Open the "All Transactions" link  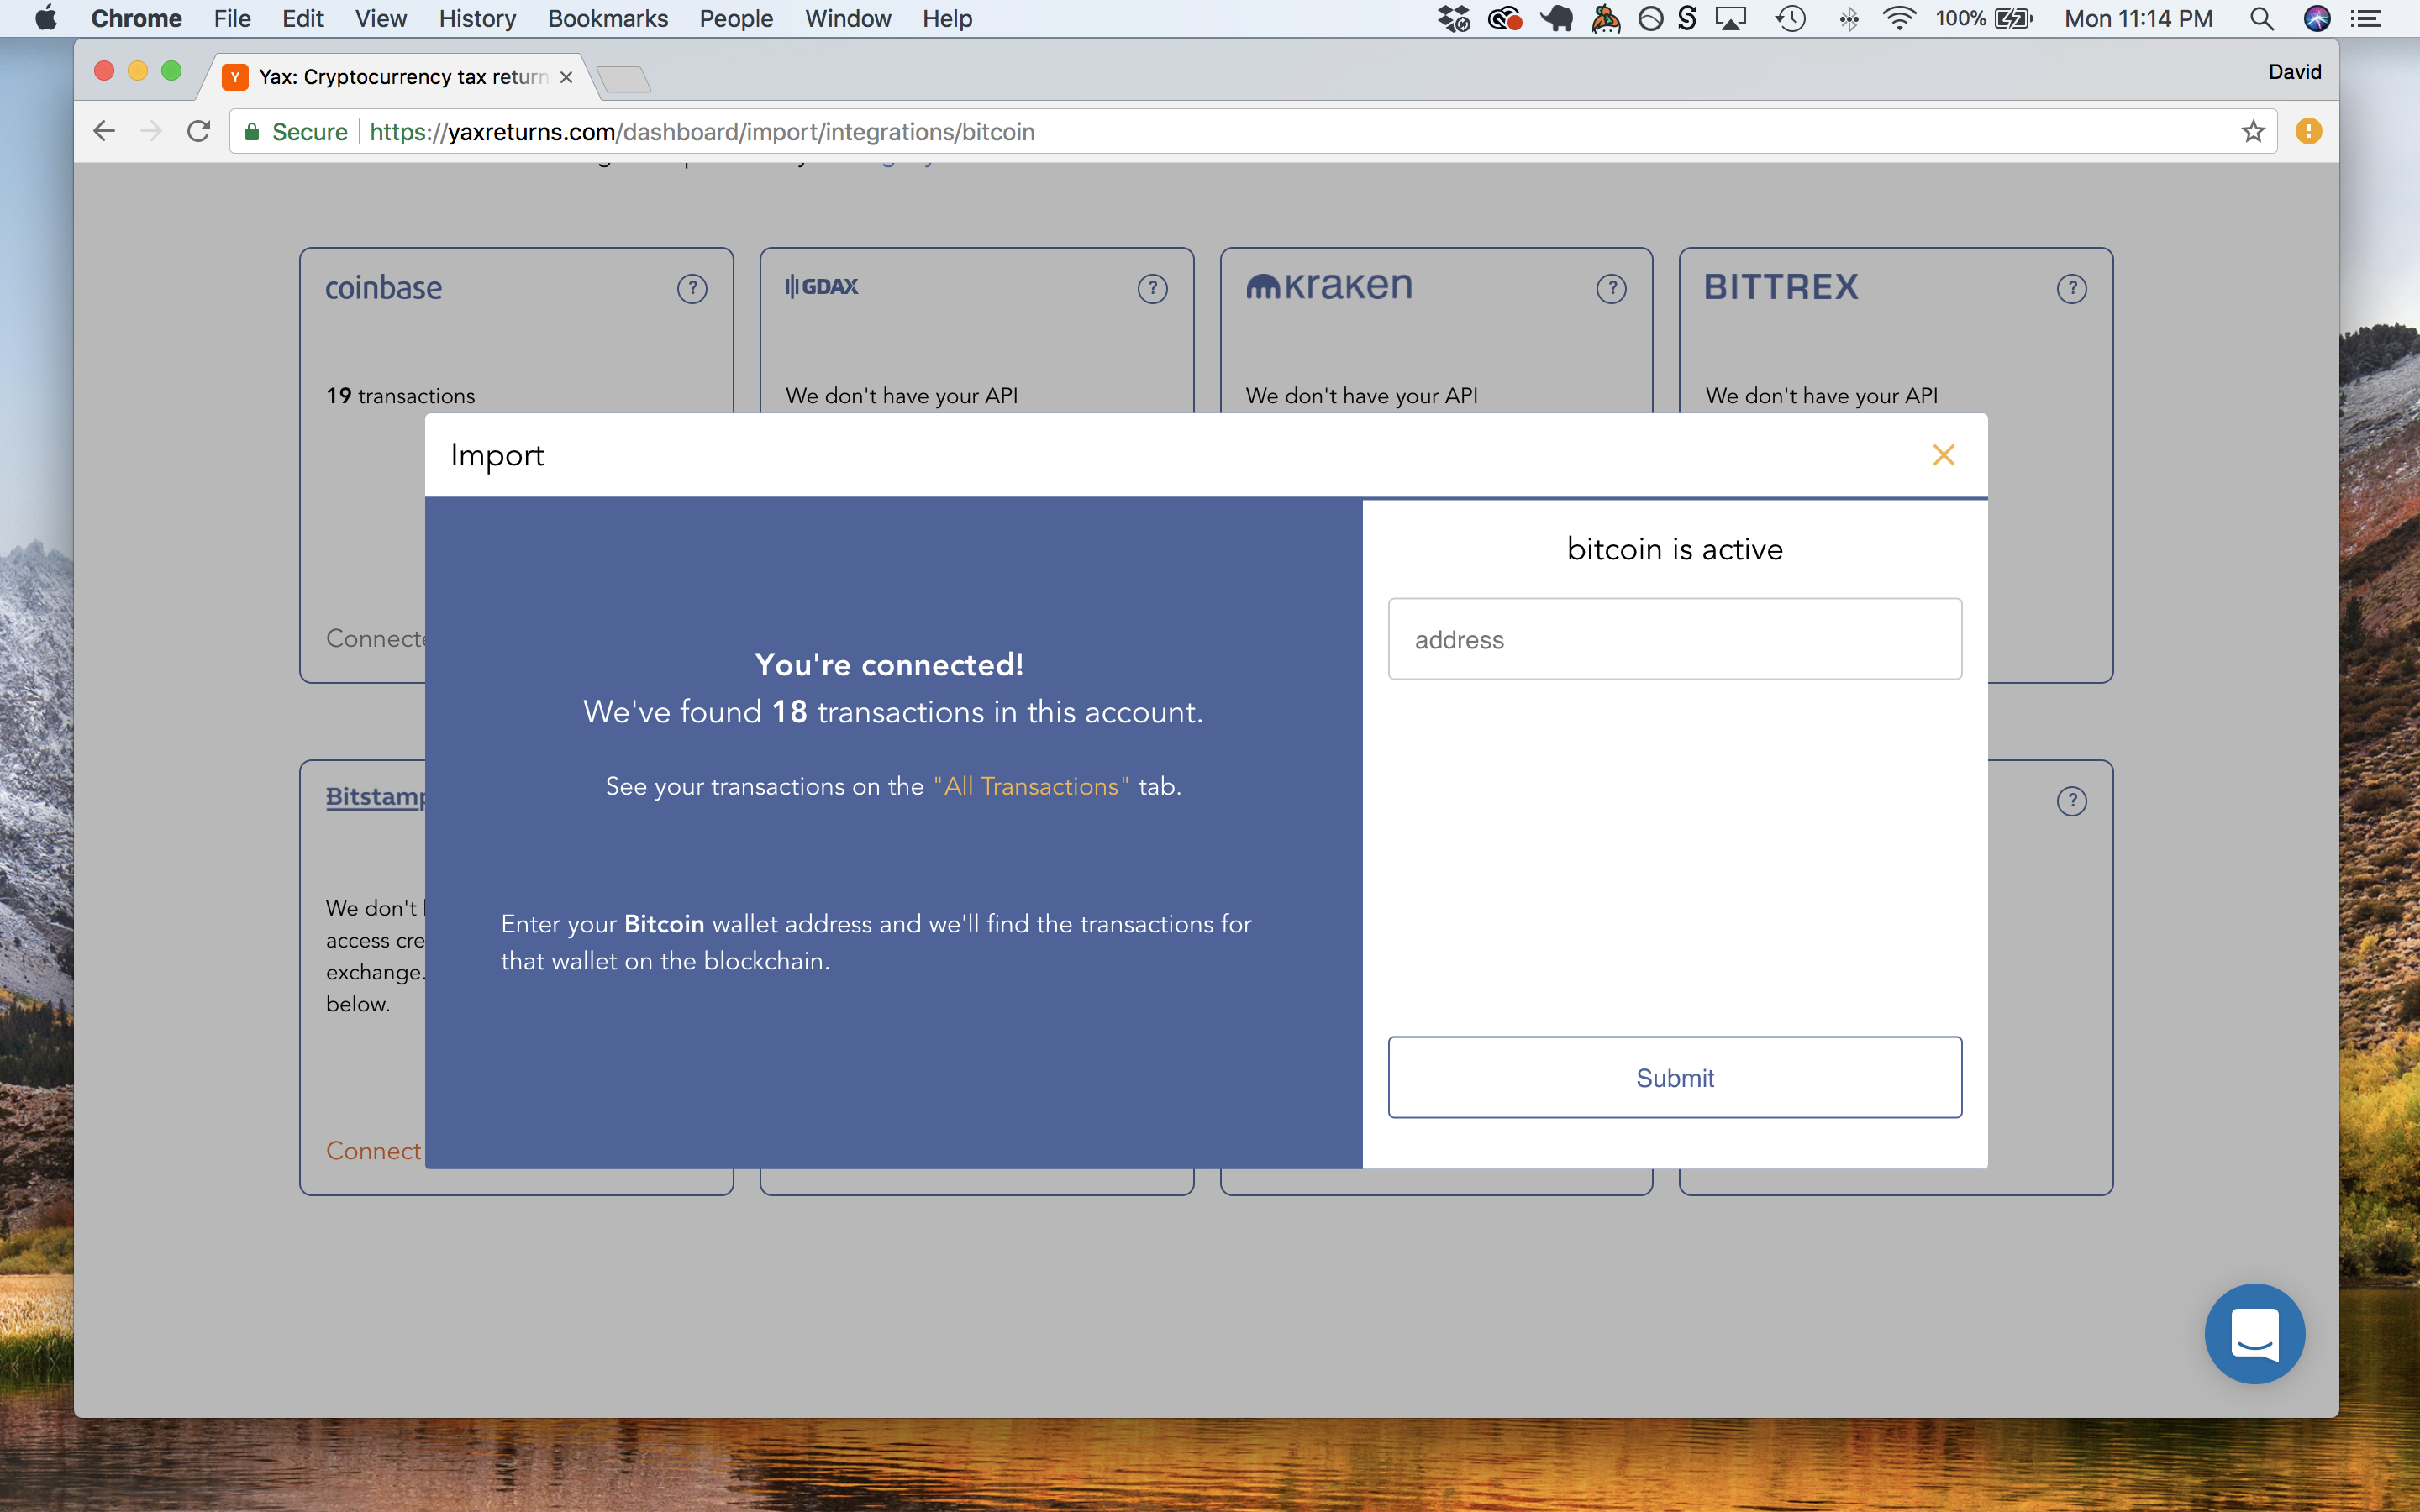[x=1030, y=786]
